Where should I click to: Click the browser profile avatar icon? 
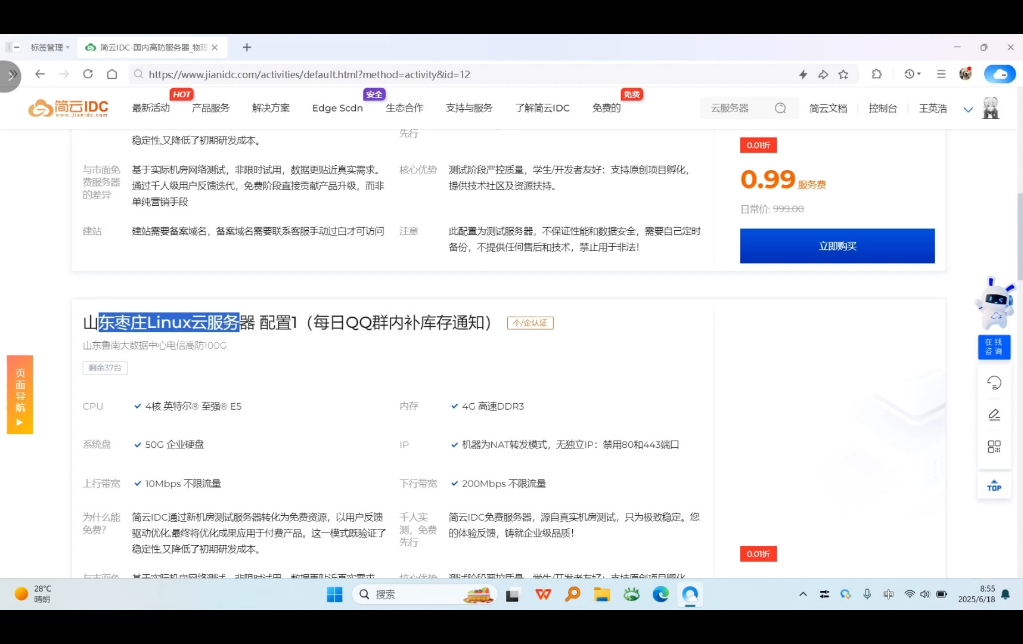point(966,74)
